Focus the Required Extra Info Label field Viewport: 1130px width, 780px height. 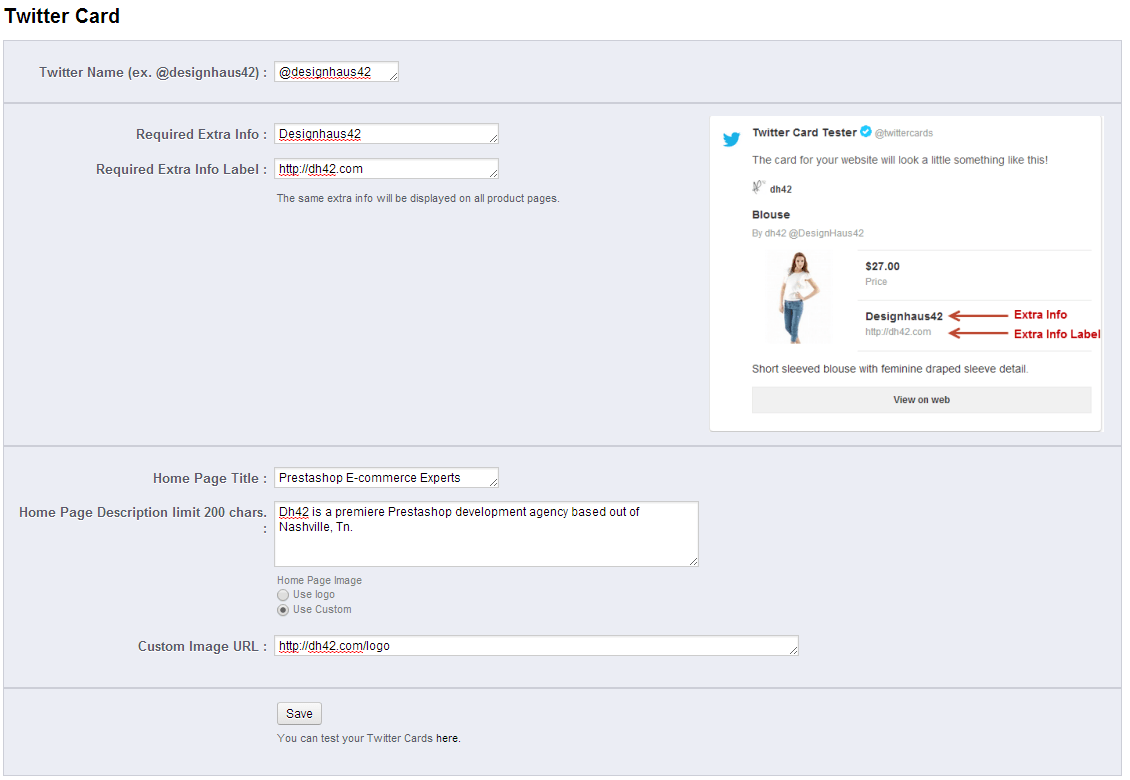point(386,169)
